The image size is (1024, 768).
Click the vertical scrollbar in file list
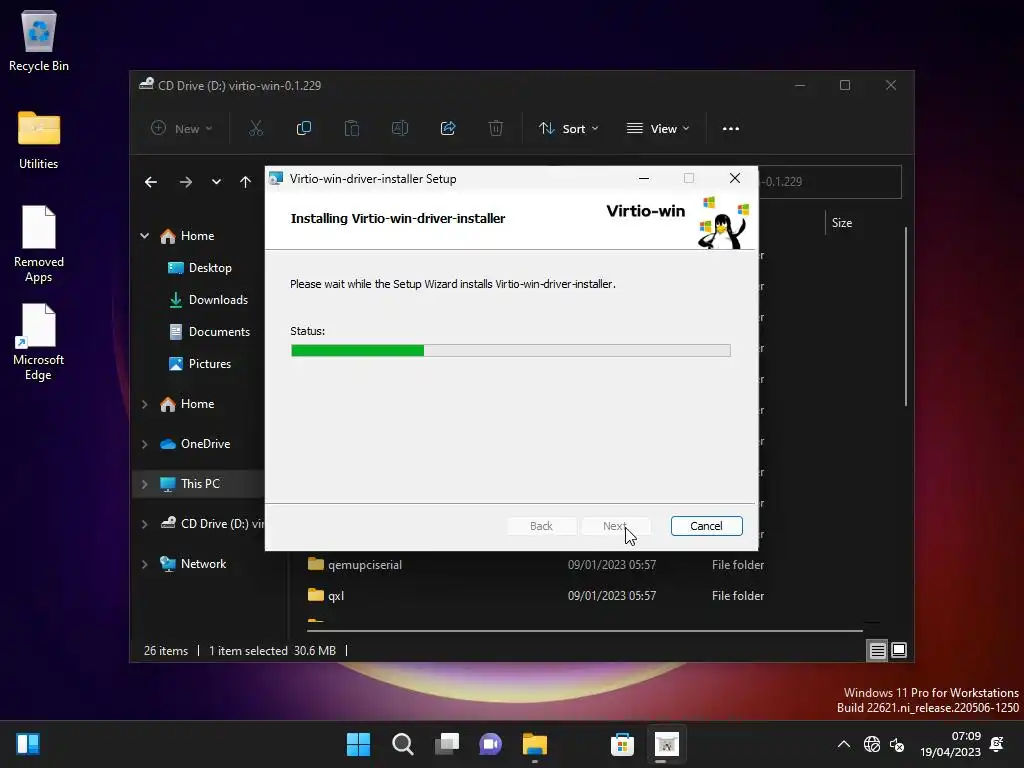tap(906, 317)
